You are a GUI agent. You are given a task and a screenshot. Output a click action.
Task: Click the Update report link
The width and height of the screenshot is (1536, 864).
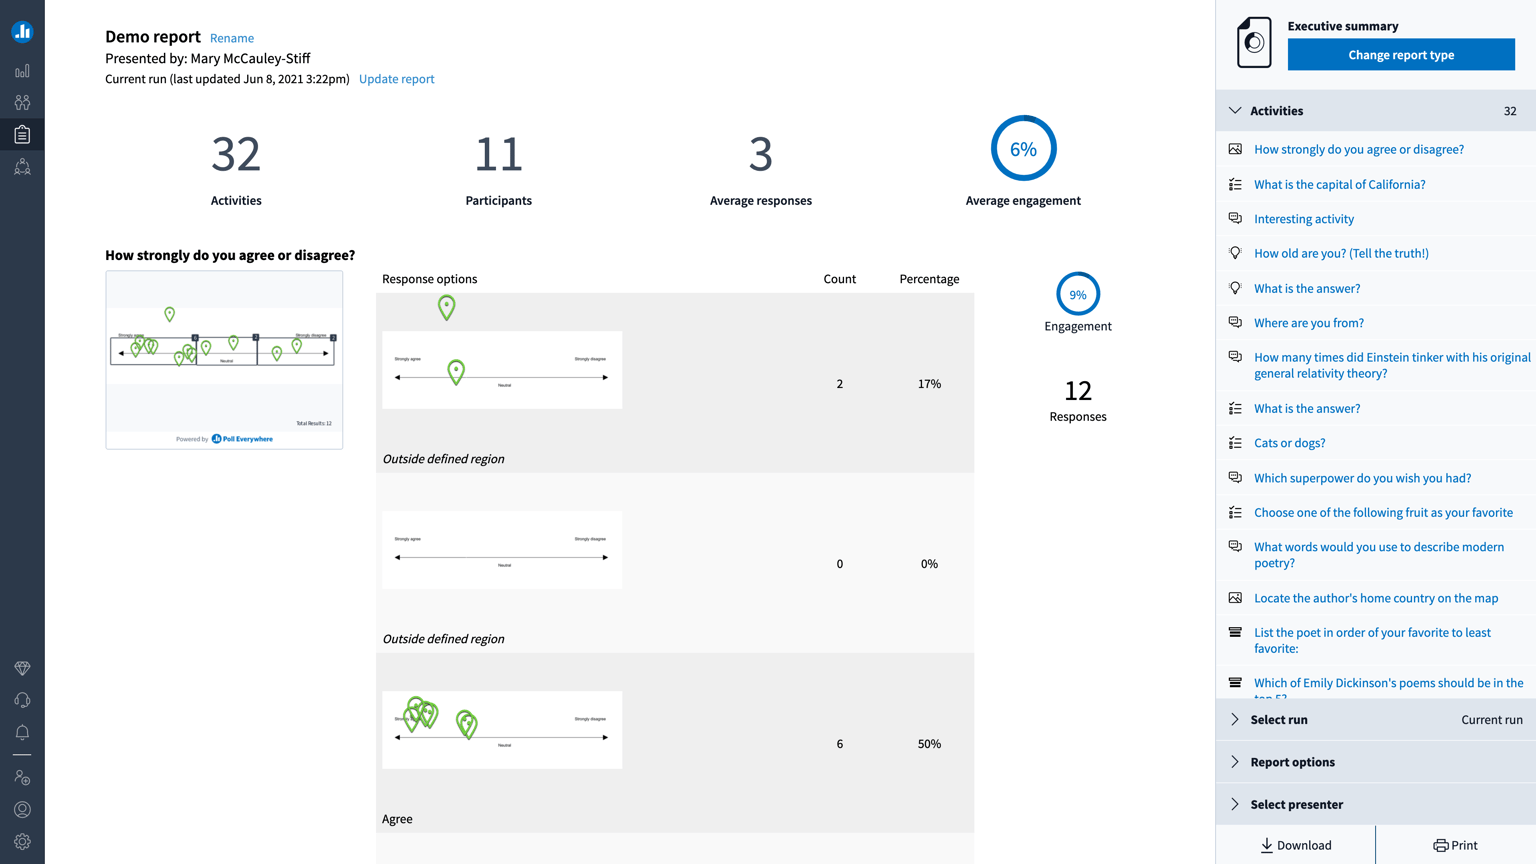click(x=396, y=78)
